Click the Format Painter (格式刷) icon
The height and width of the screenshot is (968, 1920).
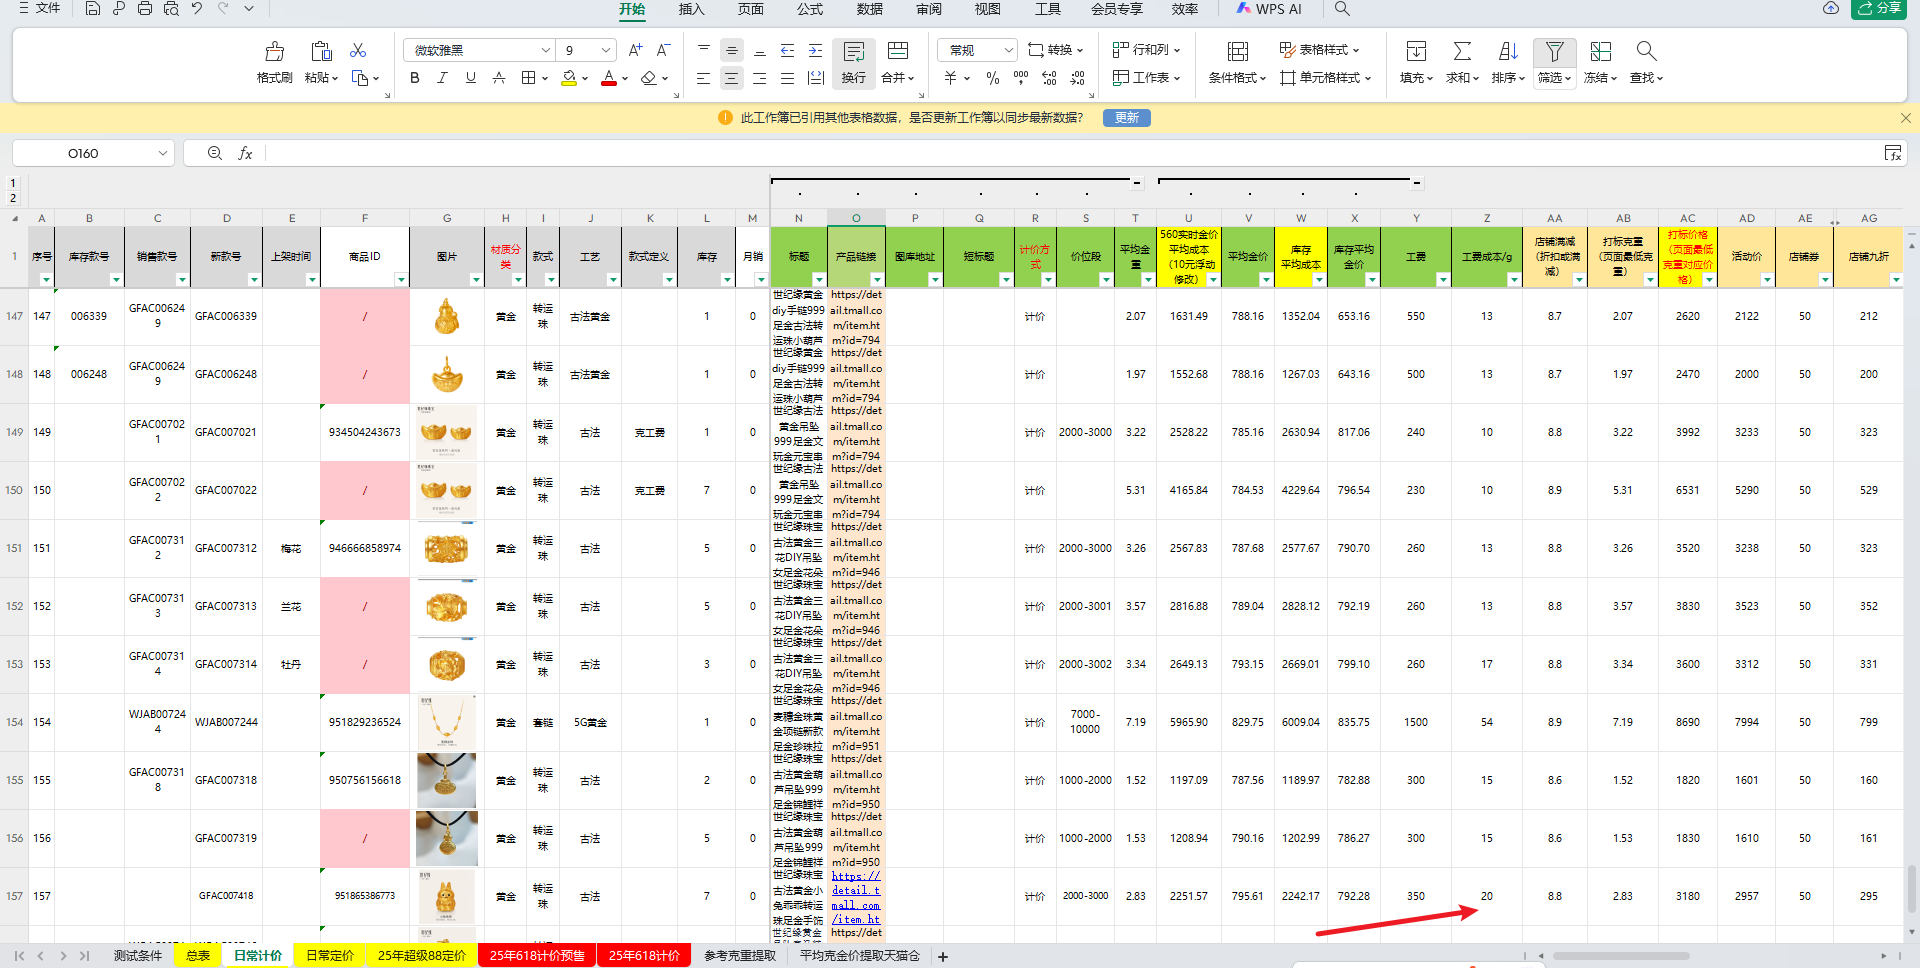click(x=274, y=52)
